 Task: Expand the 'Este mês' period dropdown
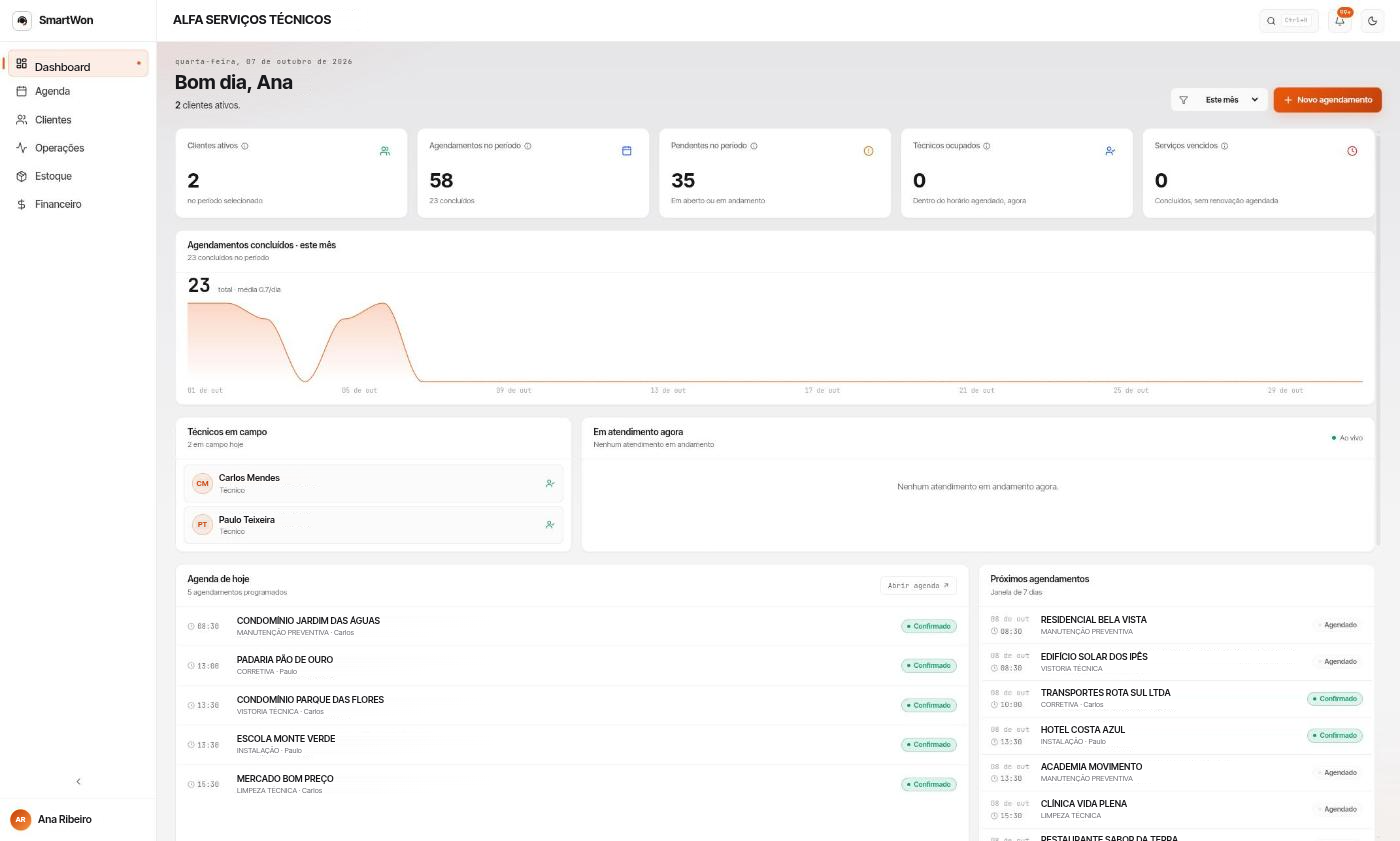tap(1219, 100)
